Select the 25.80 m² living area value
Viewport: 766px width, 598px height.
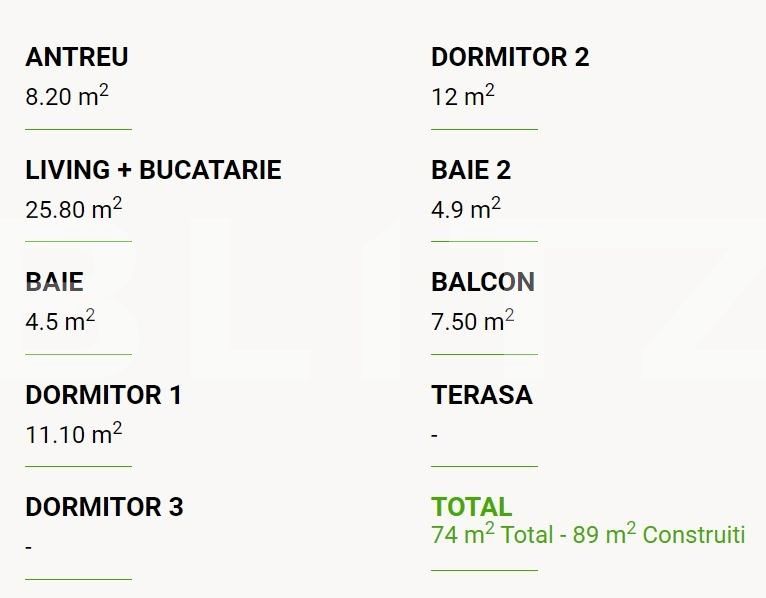pos(73,210)
